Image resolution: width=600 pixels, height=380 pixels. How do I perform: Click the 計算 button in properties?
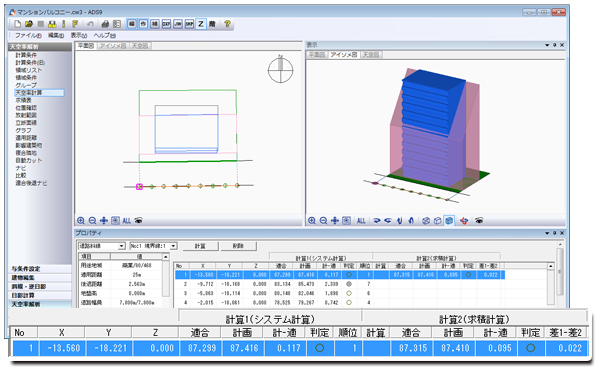pos(200,246)
